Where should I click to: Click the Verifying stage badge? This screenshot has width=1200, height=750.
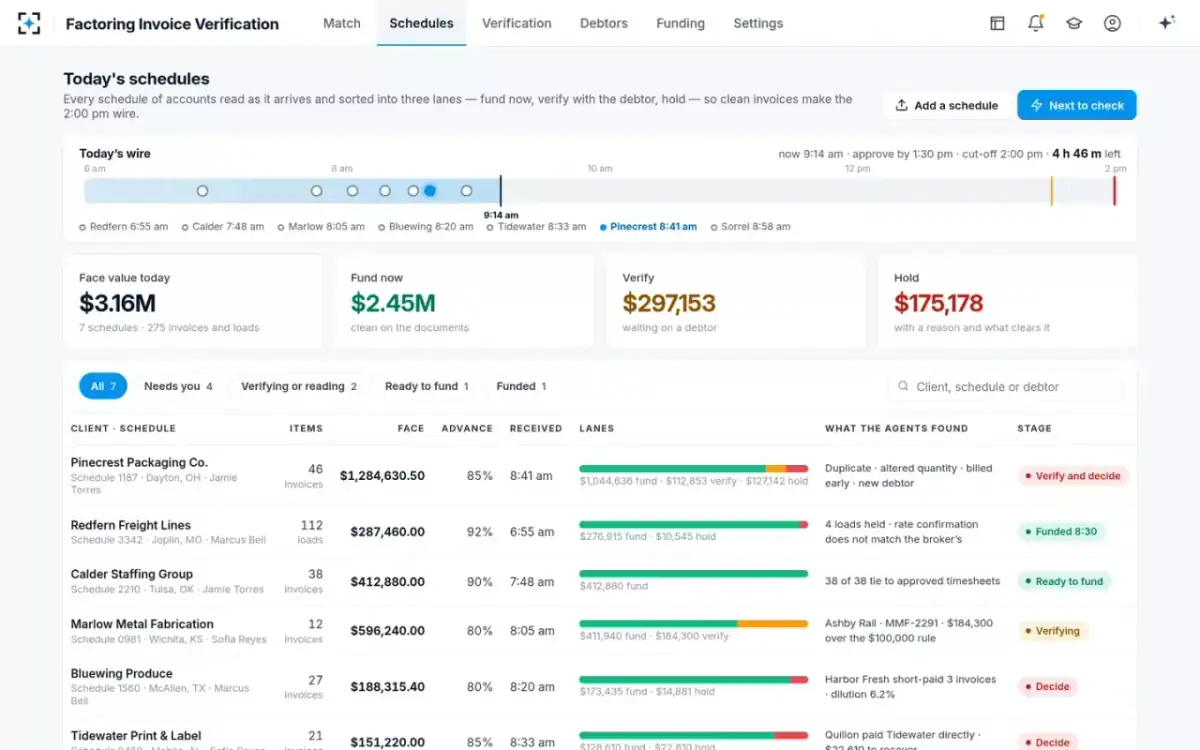click(x=1051, y=631)
